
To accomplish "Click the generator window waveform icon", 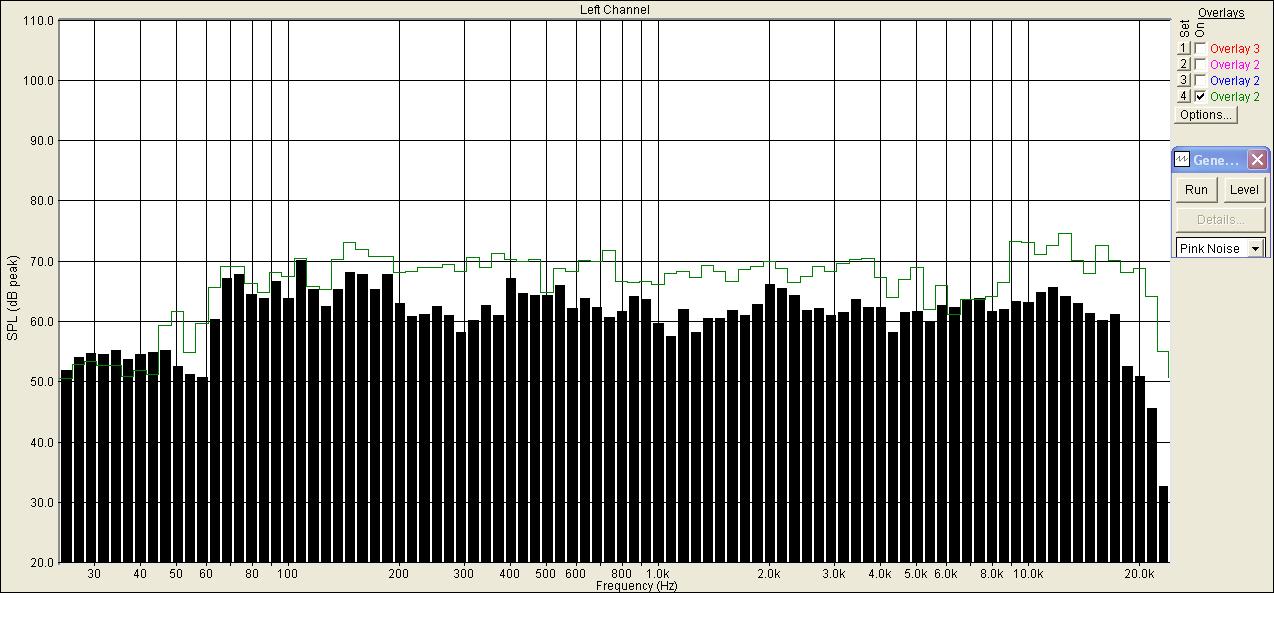I will [1182, 160].
